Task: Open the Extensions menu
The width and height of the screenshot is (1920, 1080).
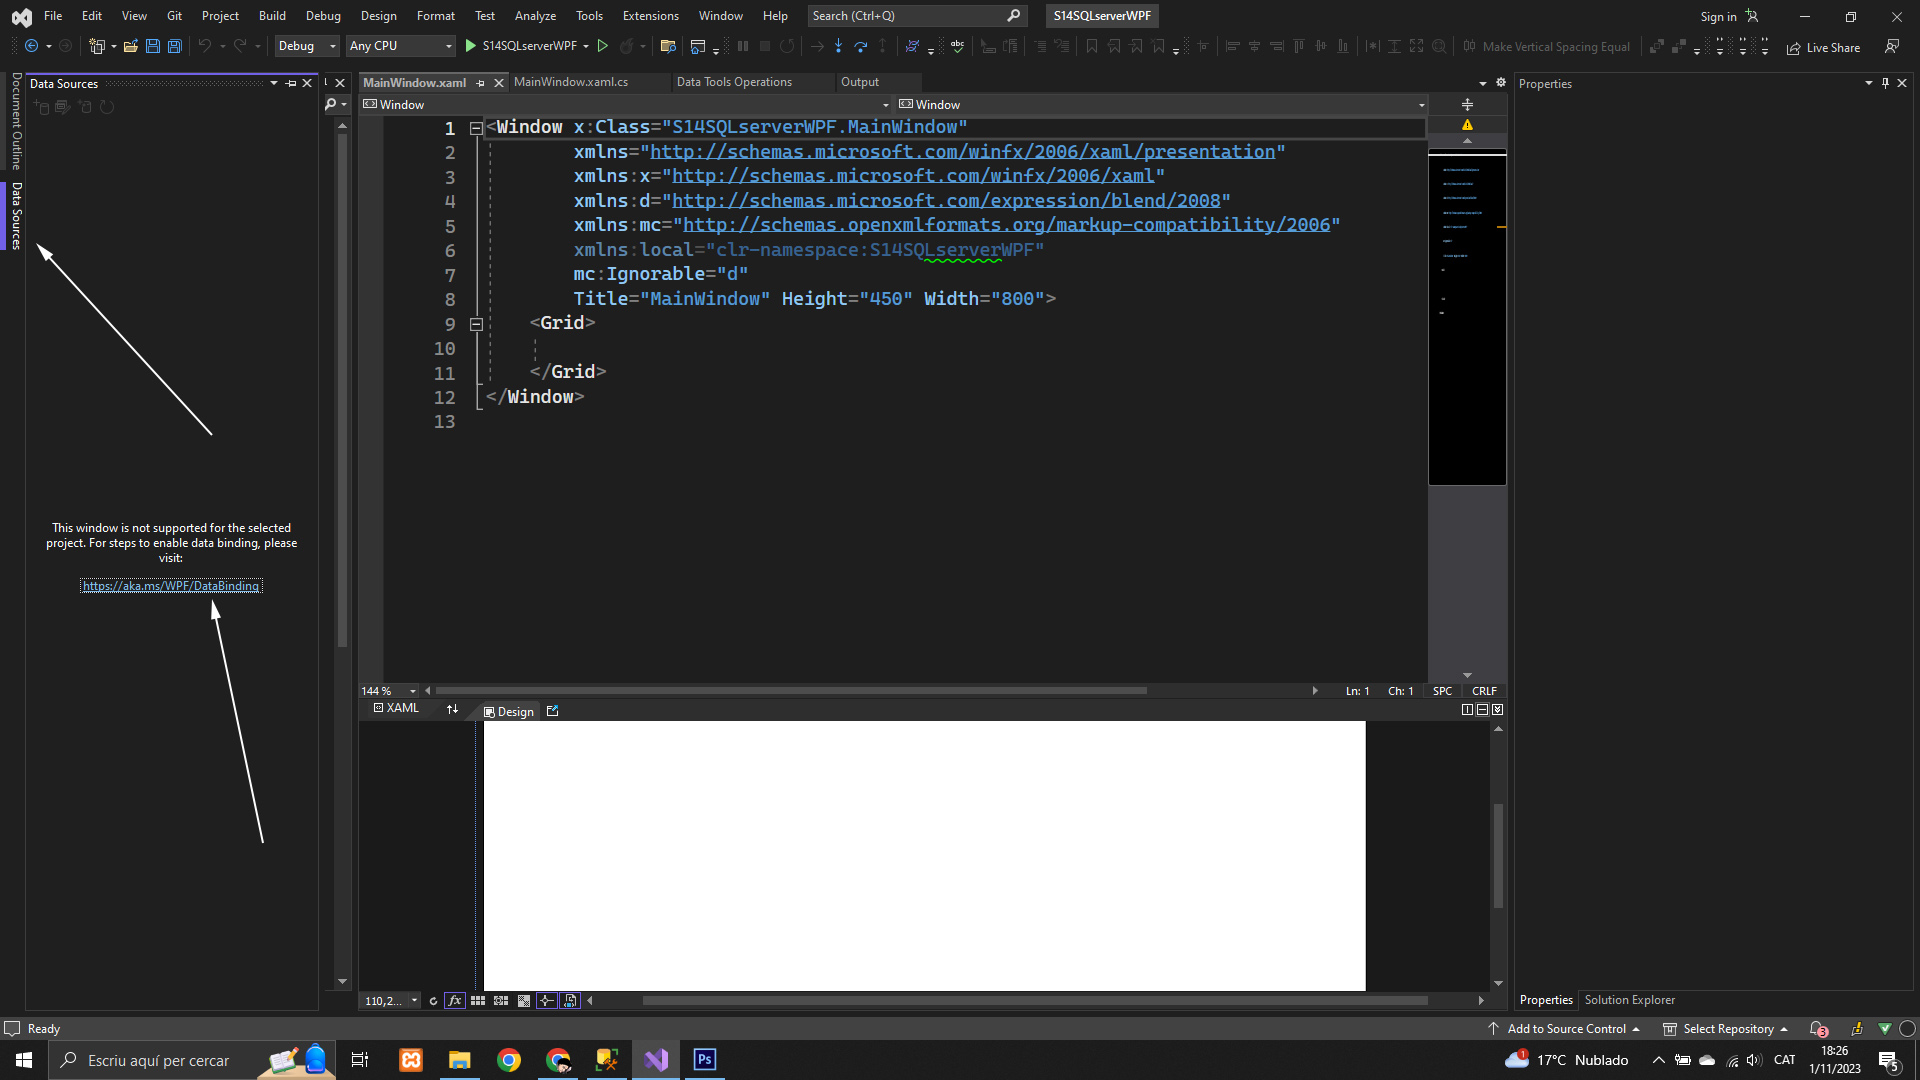Action: 650,16
